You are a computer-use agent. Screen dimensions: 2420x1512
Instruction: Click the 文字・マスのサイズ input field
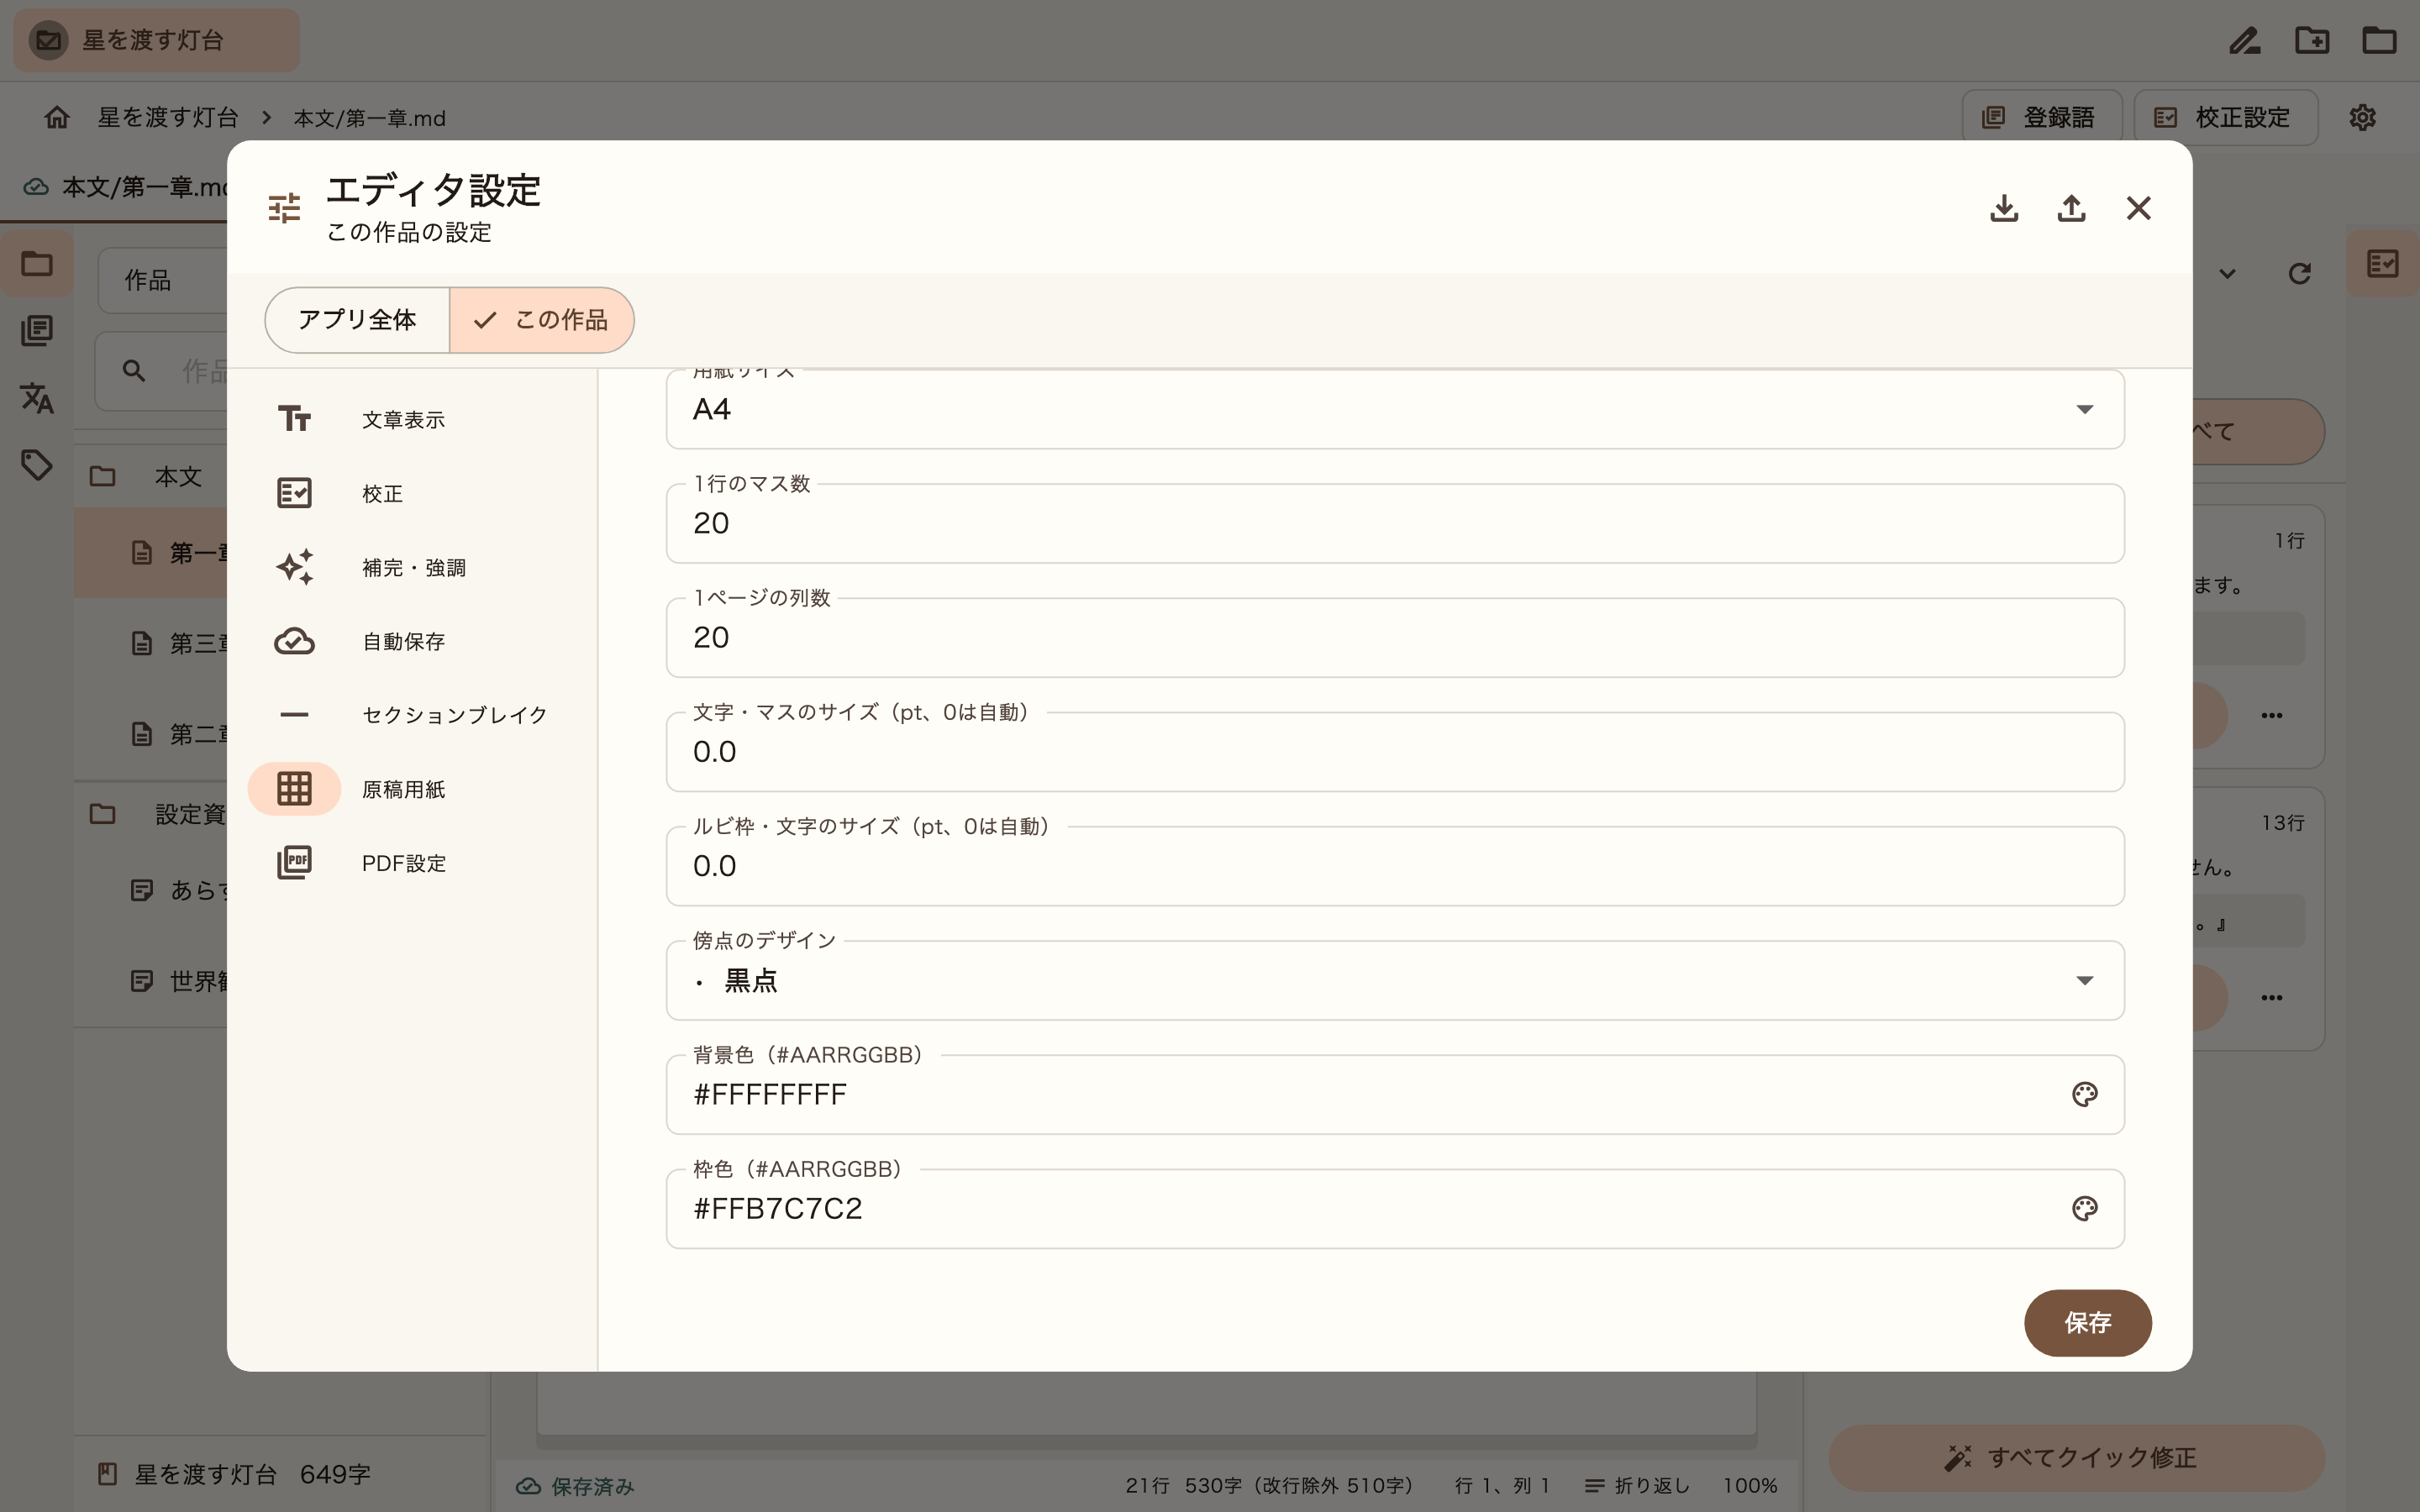[1395, 752]
